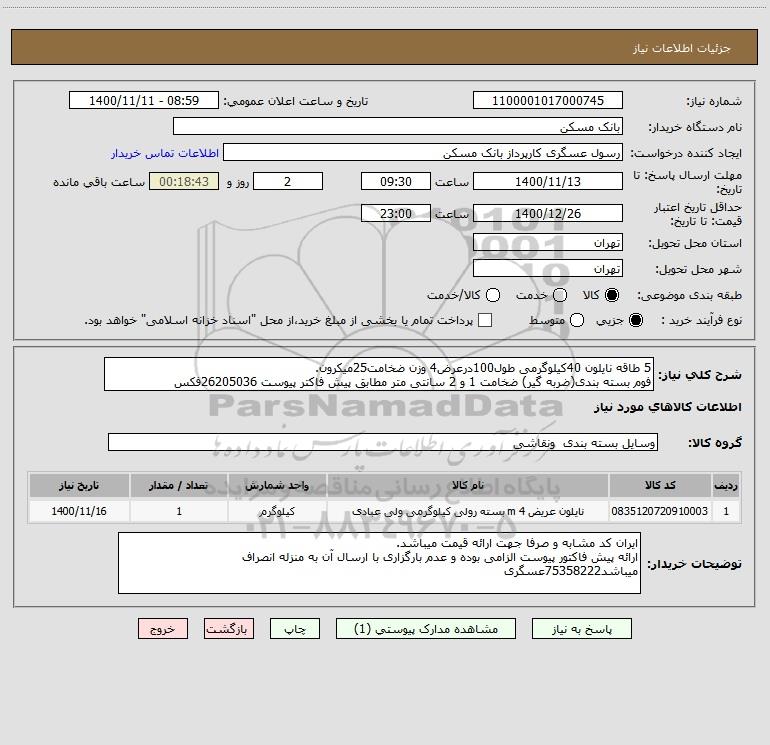Click the delivery city field تهران

coord(548,269)
